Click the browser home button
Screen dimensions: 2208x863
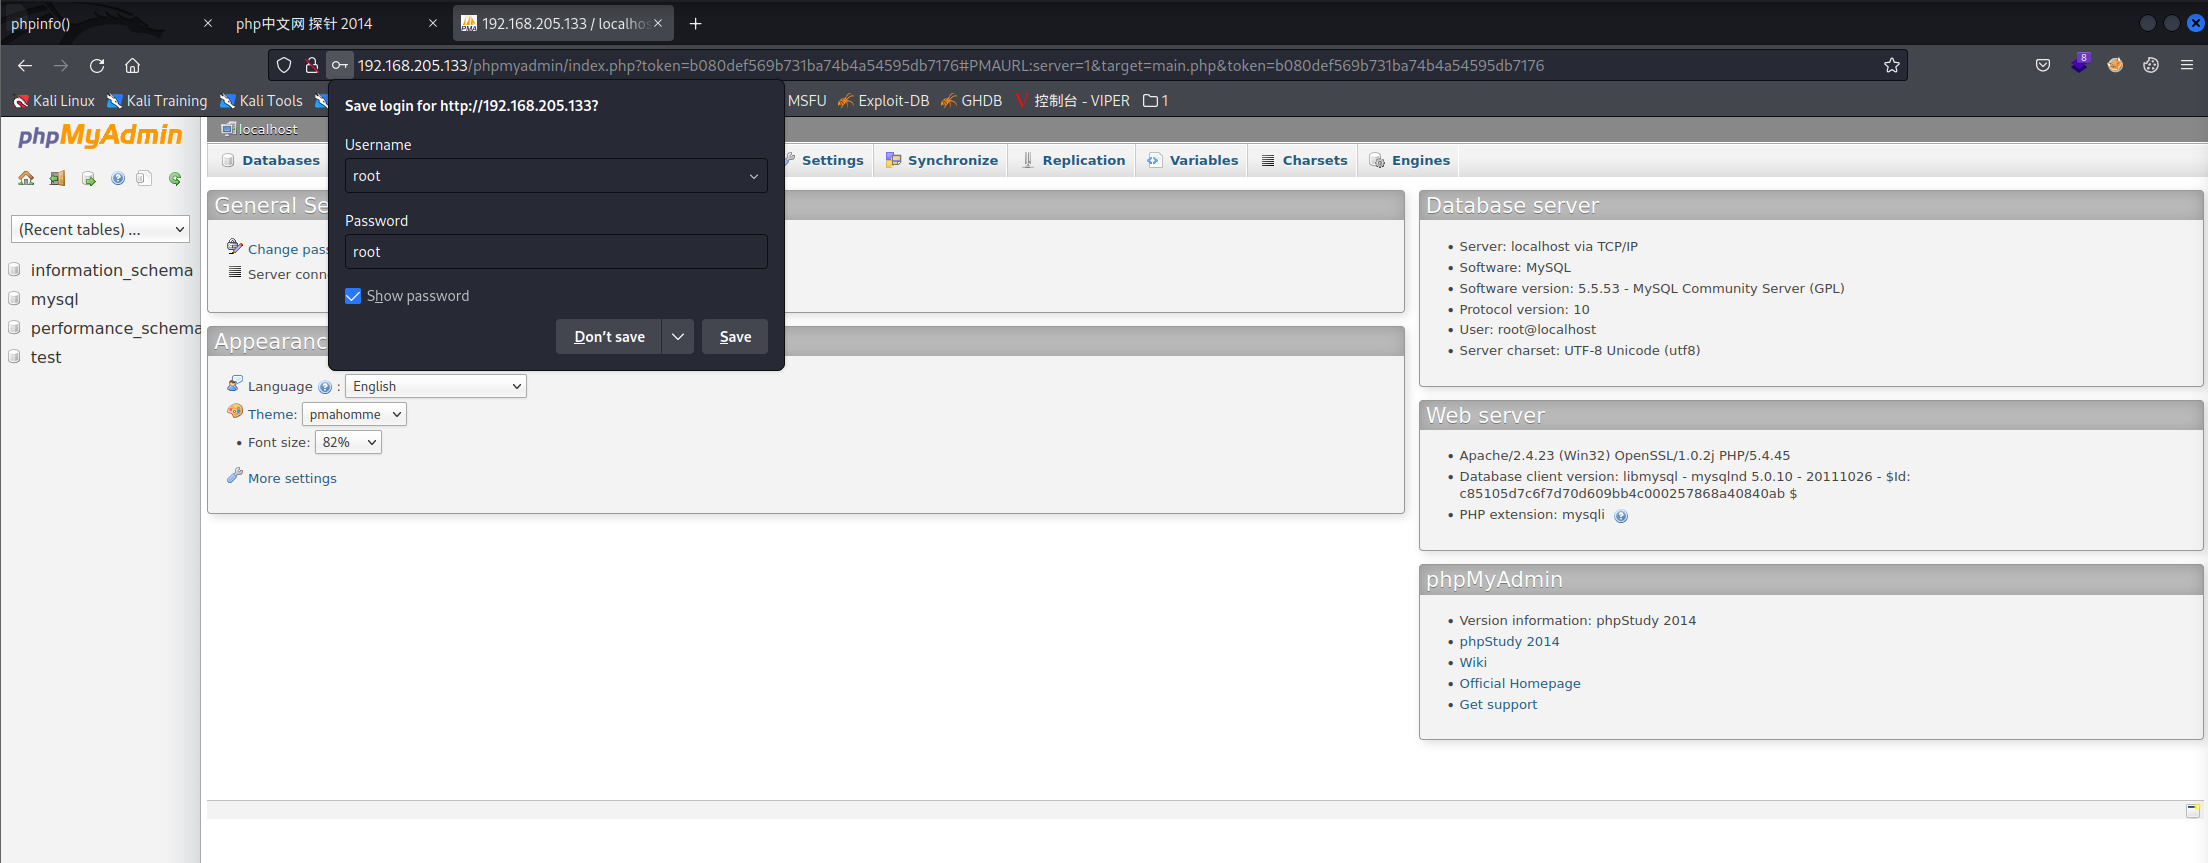tap(132, 65)
